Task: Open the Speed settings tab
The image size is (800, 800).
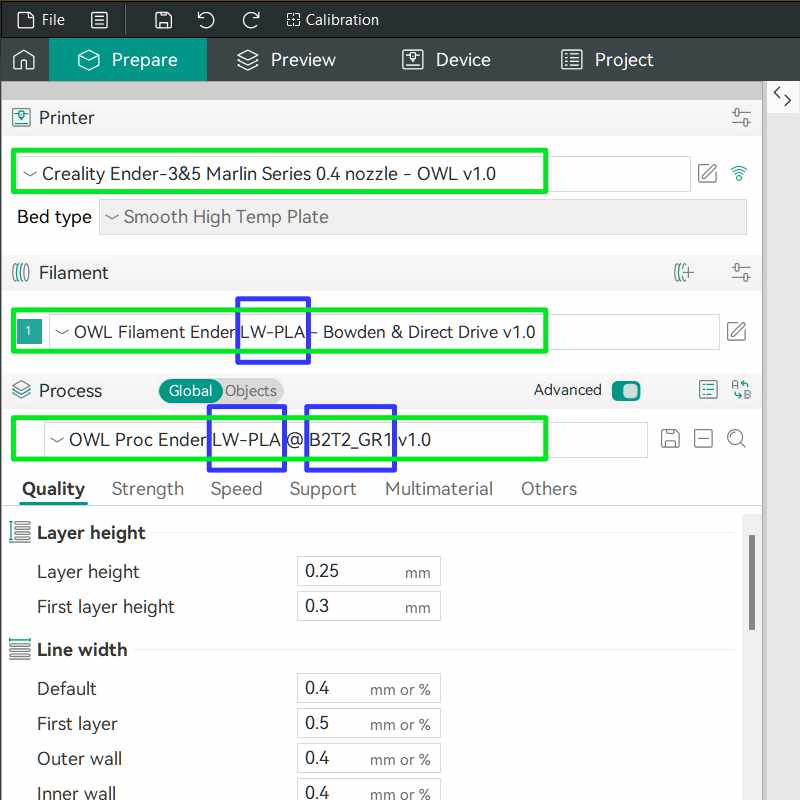Action: click(236, 489)
